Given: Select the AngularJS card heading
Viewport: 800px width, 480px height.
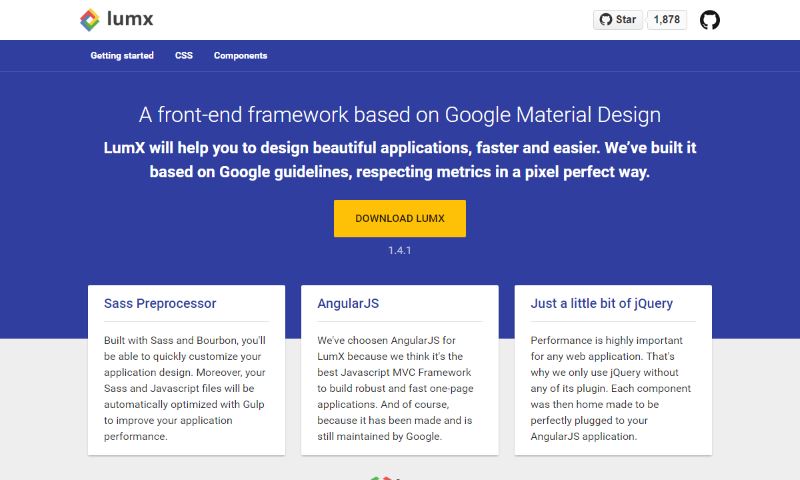Looking at the screenshot, I should point(348,304).
